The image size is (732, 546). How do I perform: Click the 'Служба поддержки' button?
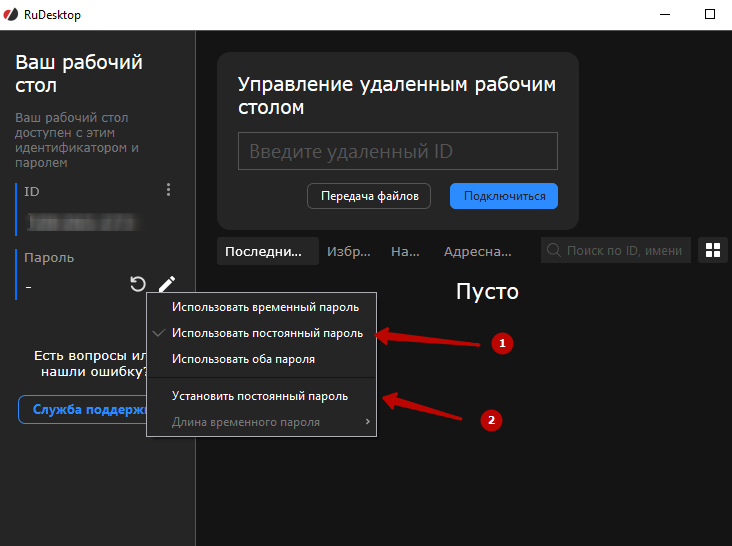[x=83, y=410]
